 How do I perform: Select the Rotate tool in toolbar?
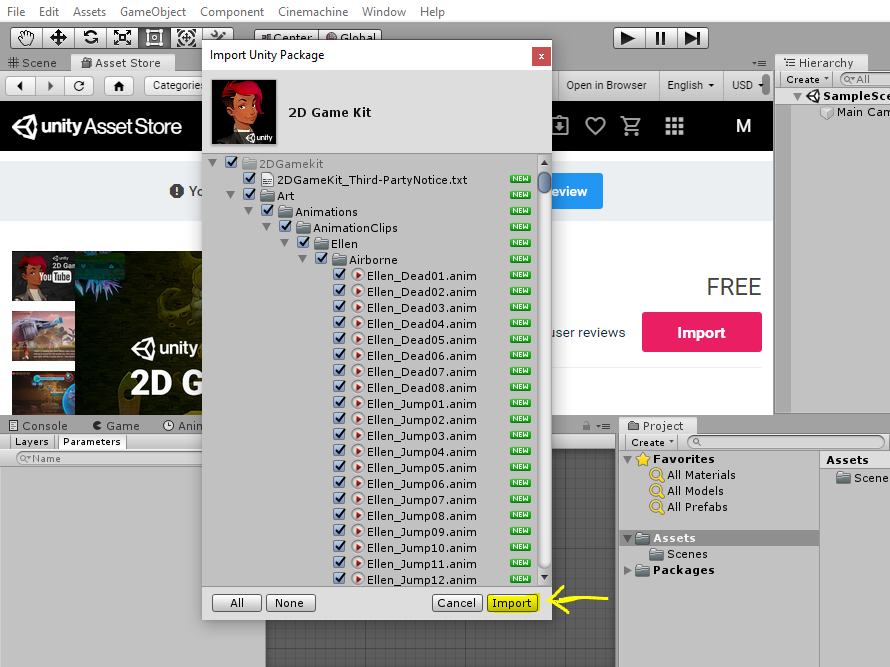[x=90, y=38]
